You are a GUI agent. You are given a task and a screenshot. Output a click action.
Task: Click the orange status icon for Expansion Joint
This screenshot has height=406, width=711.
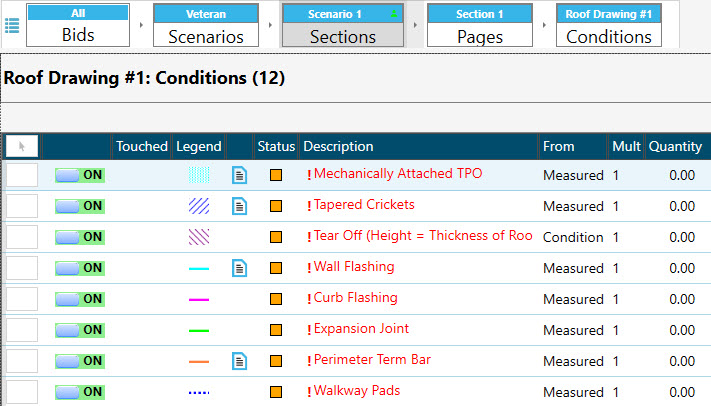[276, 330]
